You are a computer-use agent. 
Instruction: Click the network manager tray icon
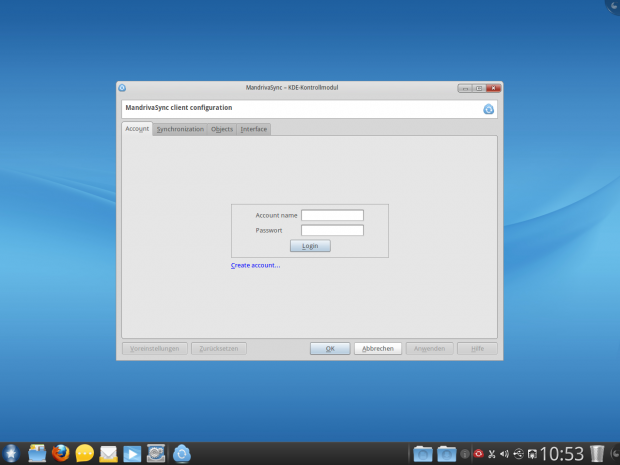532,454
